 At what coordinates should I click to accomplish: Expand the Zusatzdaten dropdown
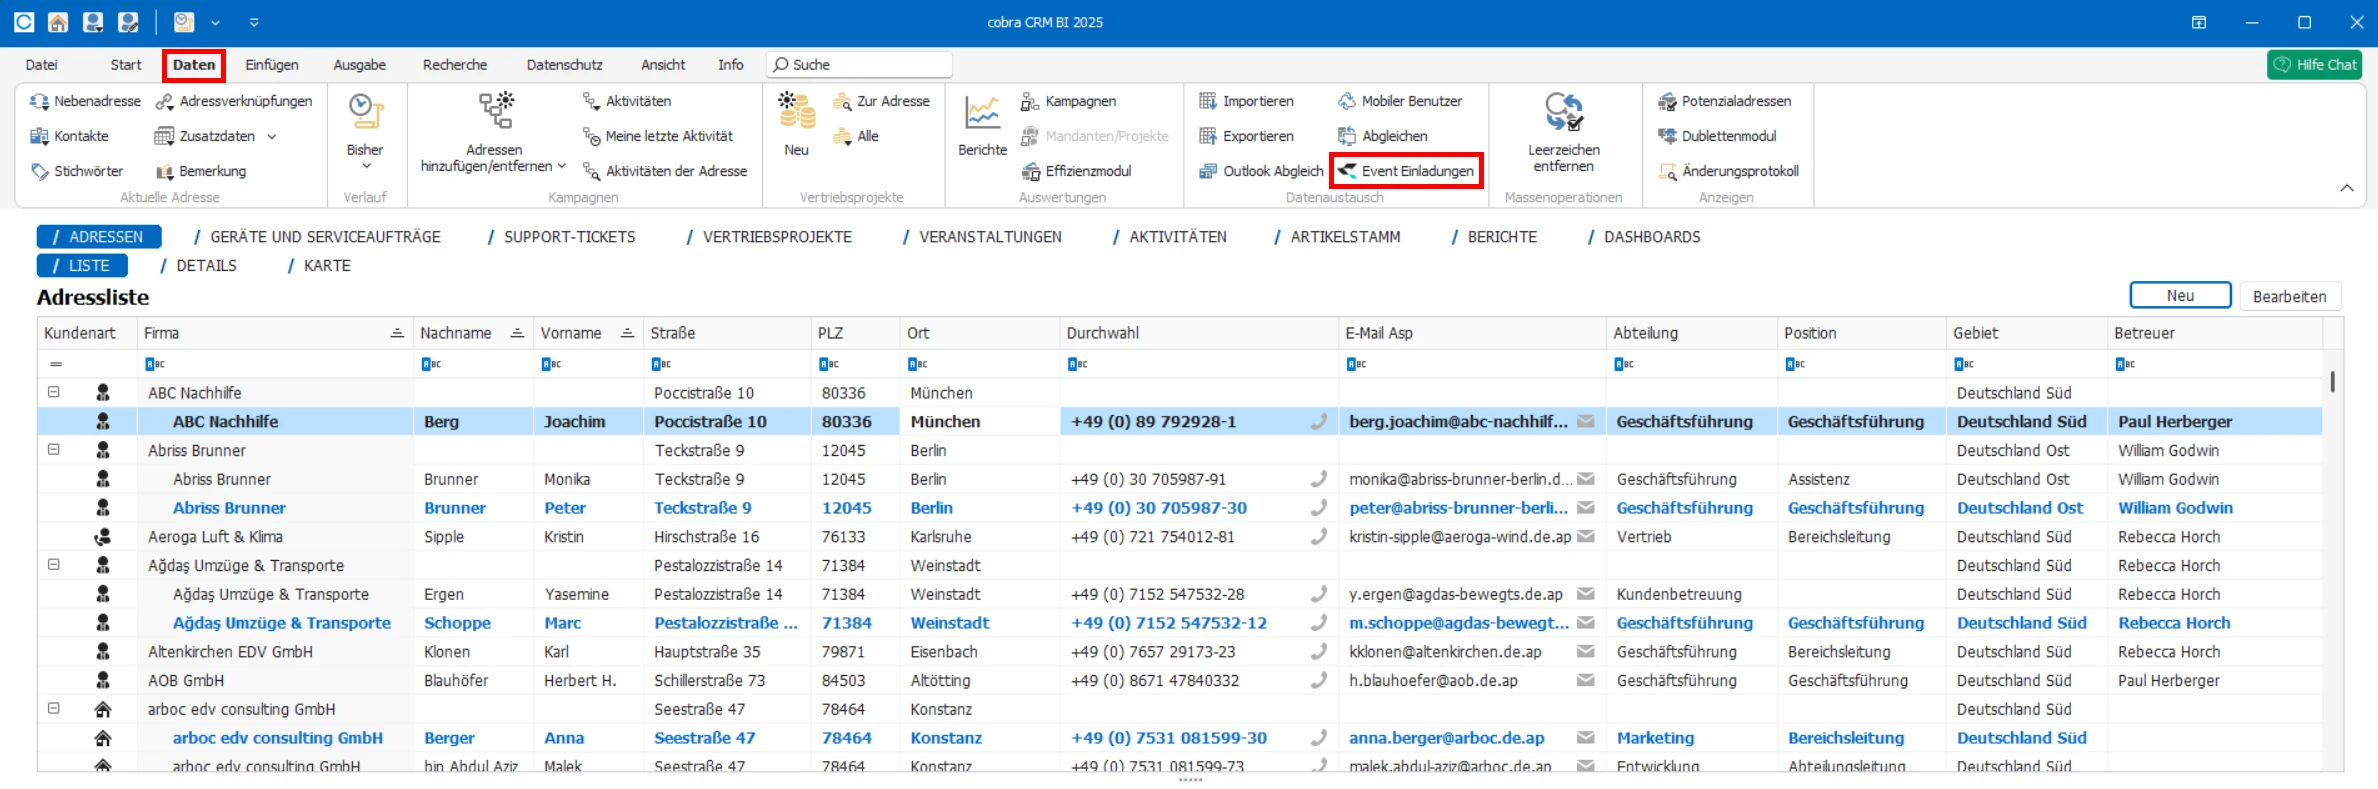272,137
